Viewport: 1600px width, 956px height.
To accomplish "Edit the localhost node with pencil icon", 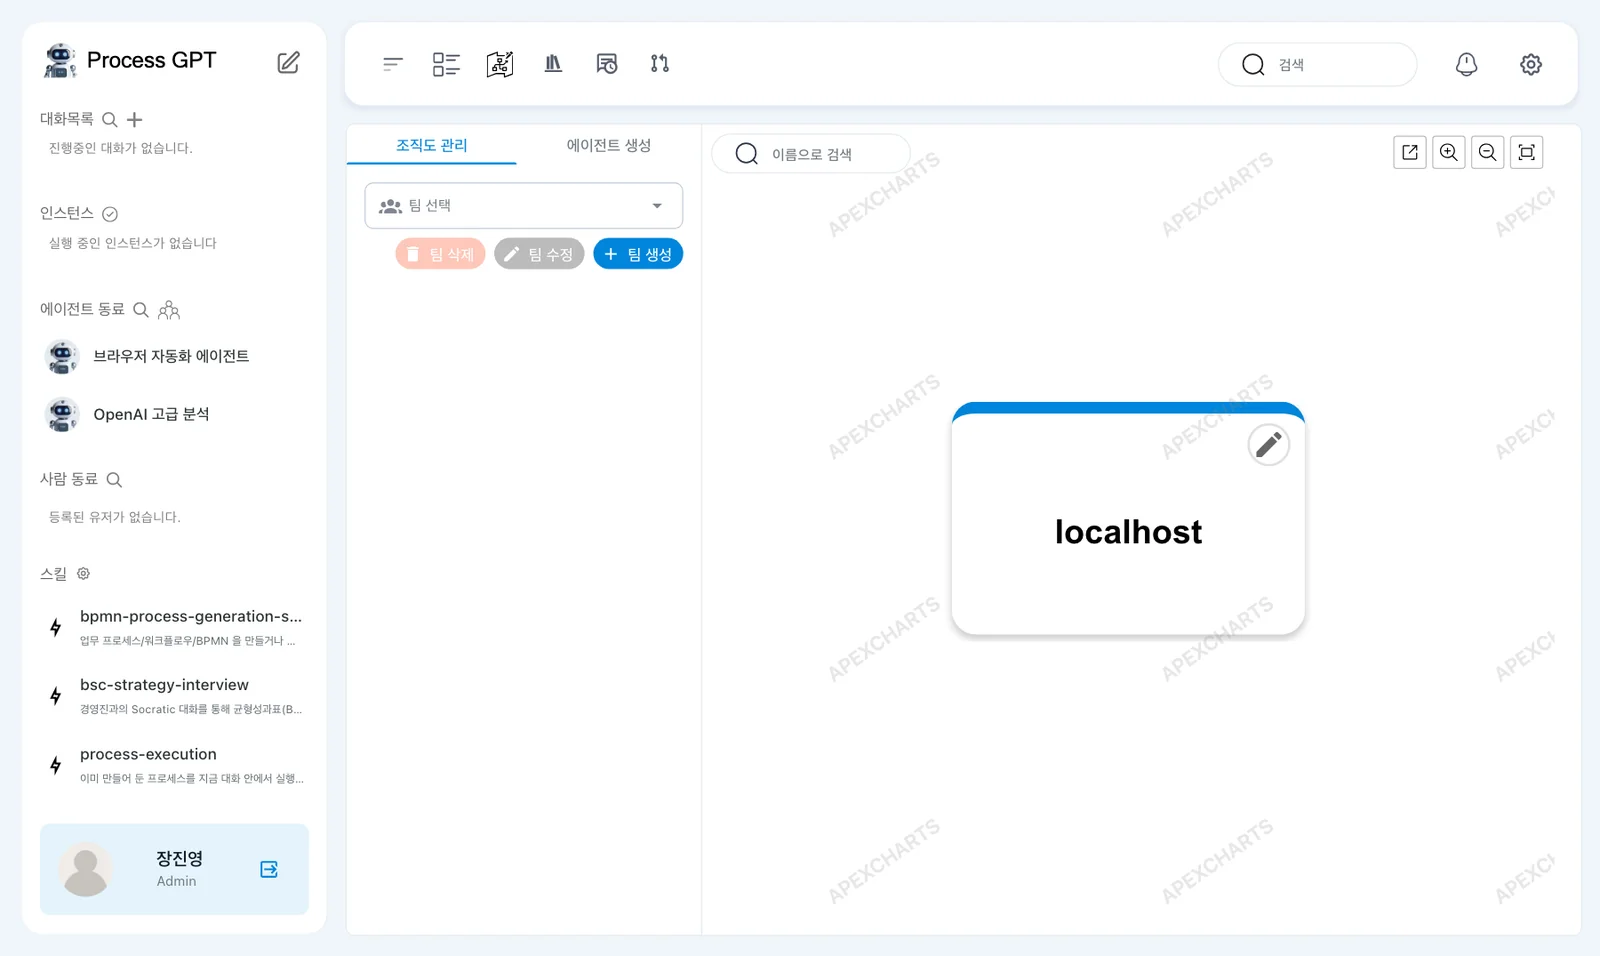I will pyautogui.click(x=1269, y=445).
